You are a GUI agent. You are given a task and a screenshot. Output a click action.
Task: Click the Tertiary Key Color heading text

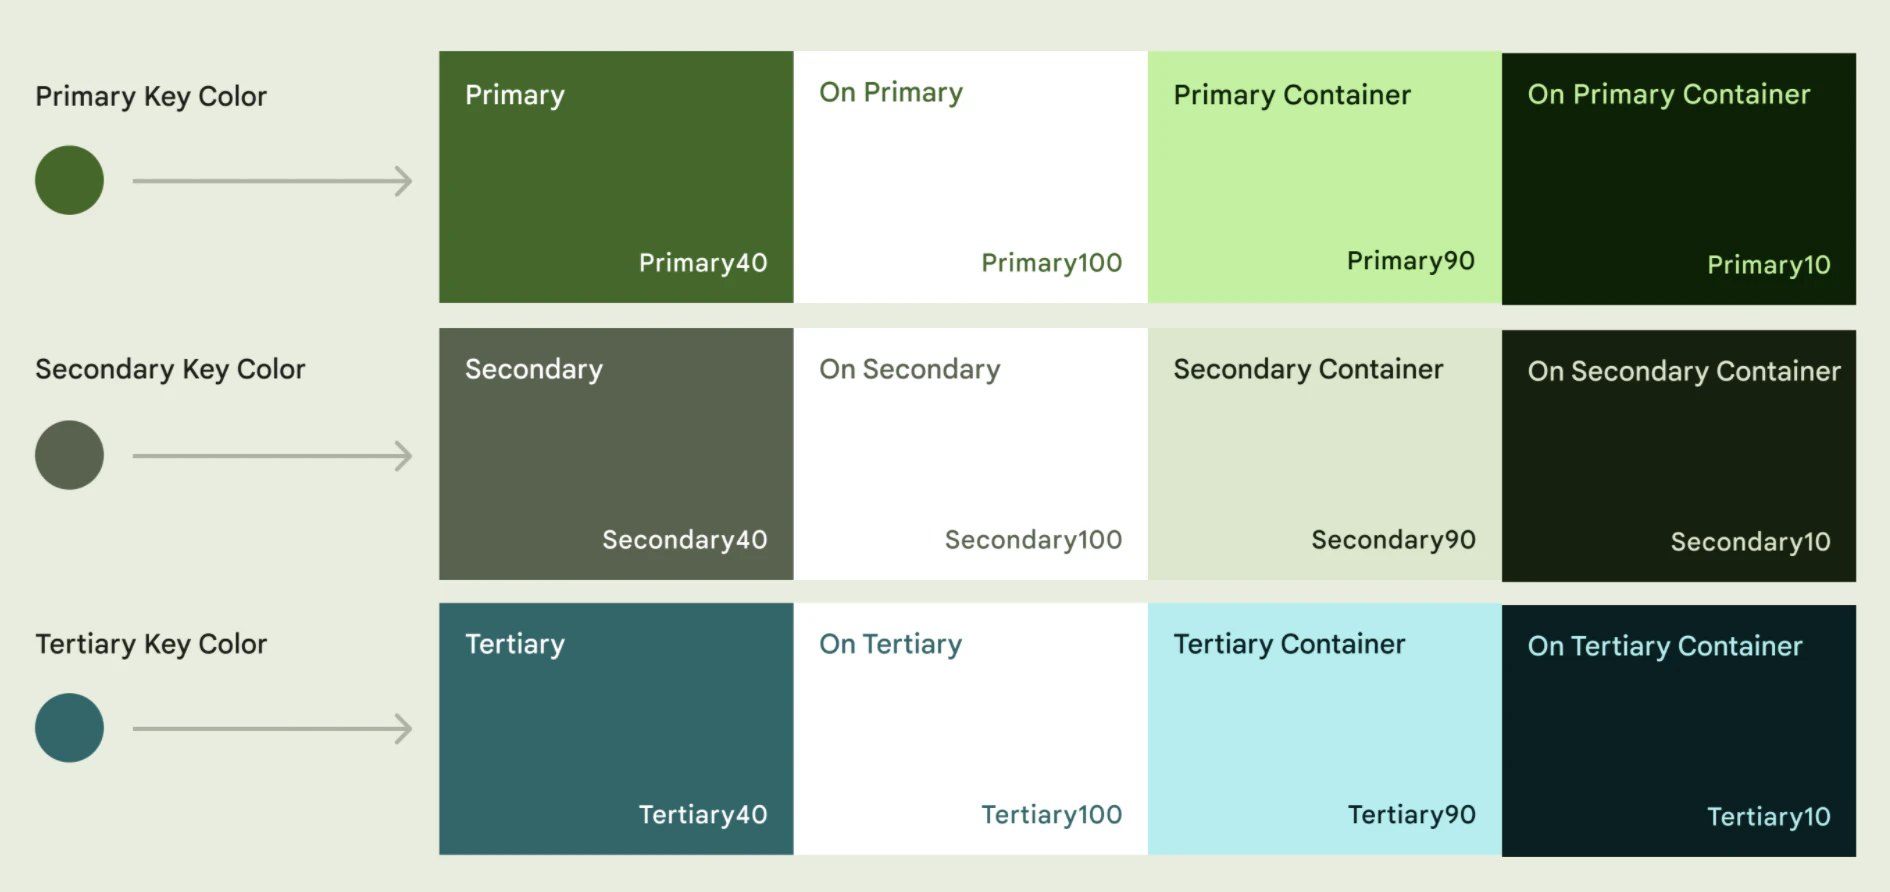151,644
